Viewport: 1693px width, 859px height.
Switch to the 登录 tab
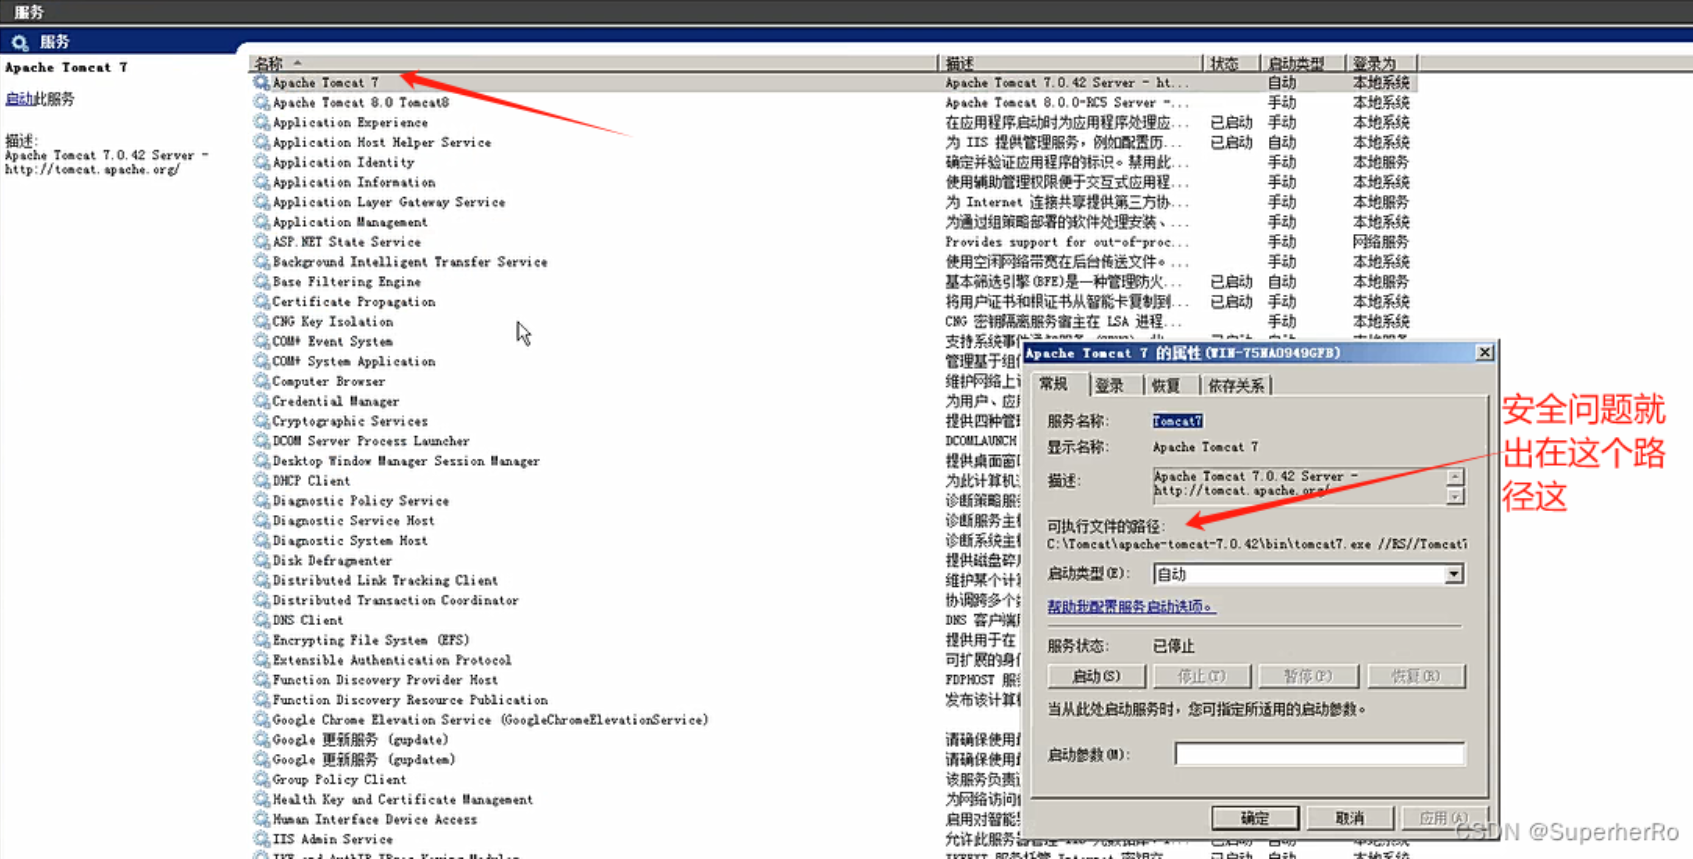[x=1110, y=386]
